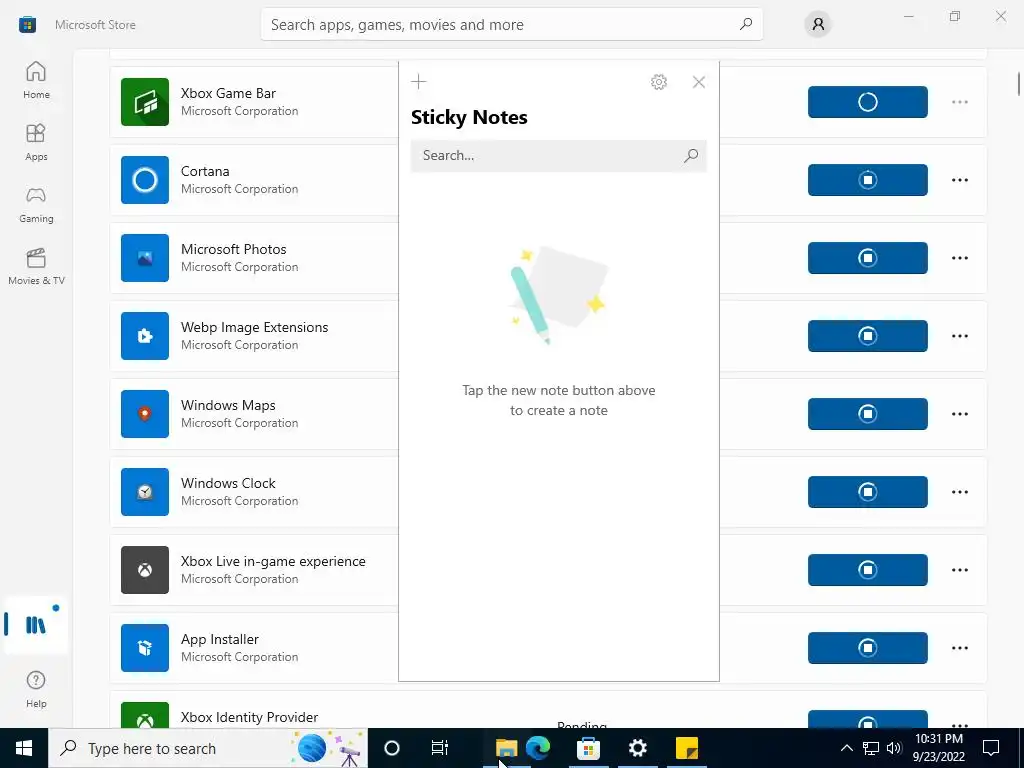This screenshot has width=1024, height=768.
Task: Click the Microsoft Store logo icon
Action: tap(27, 25)
